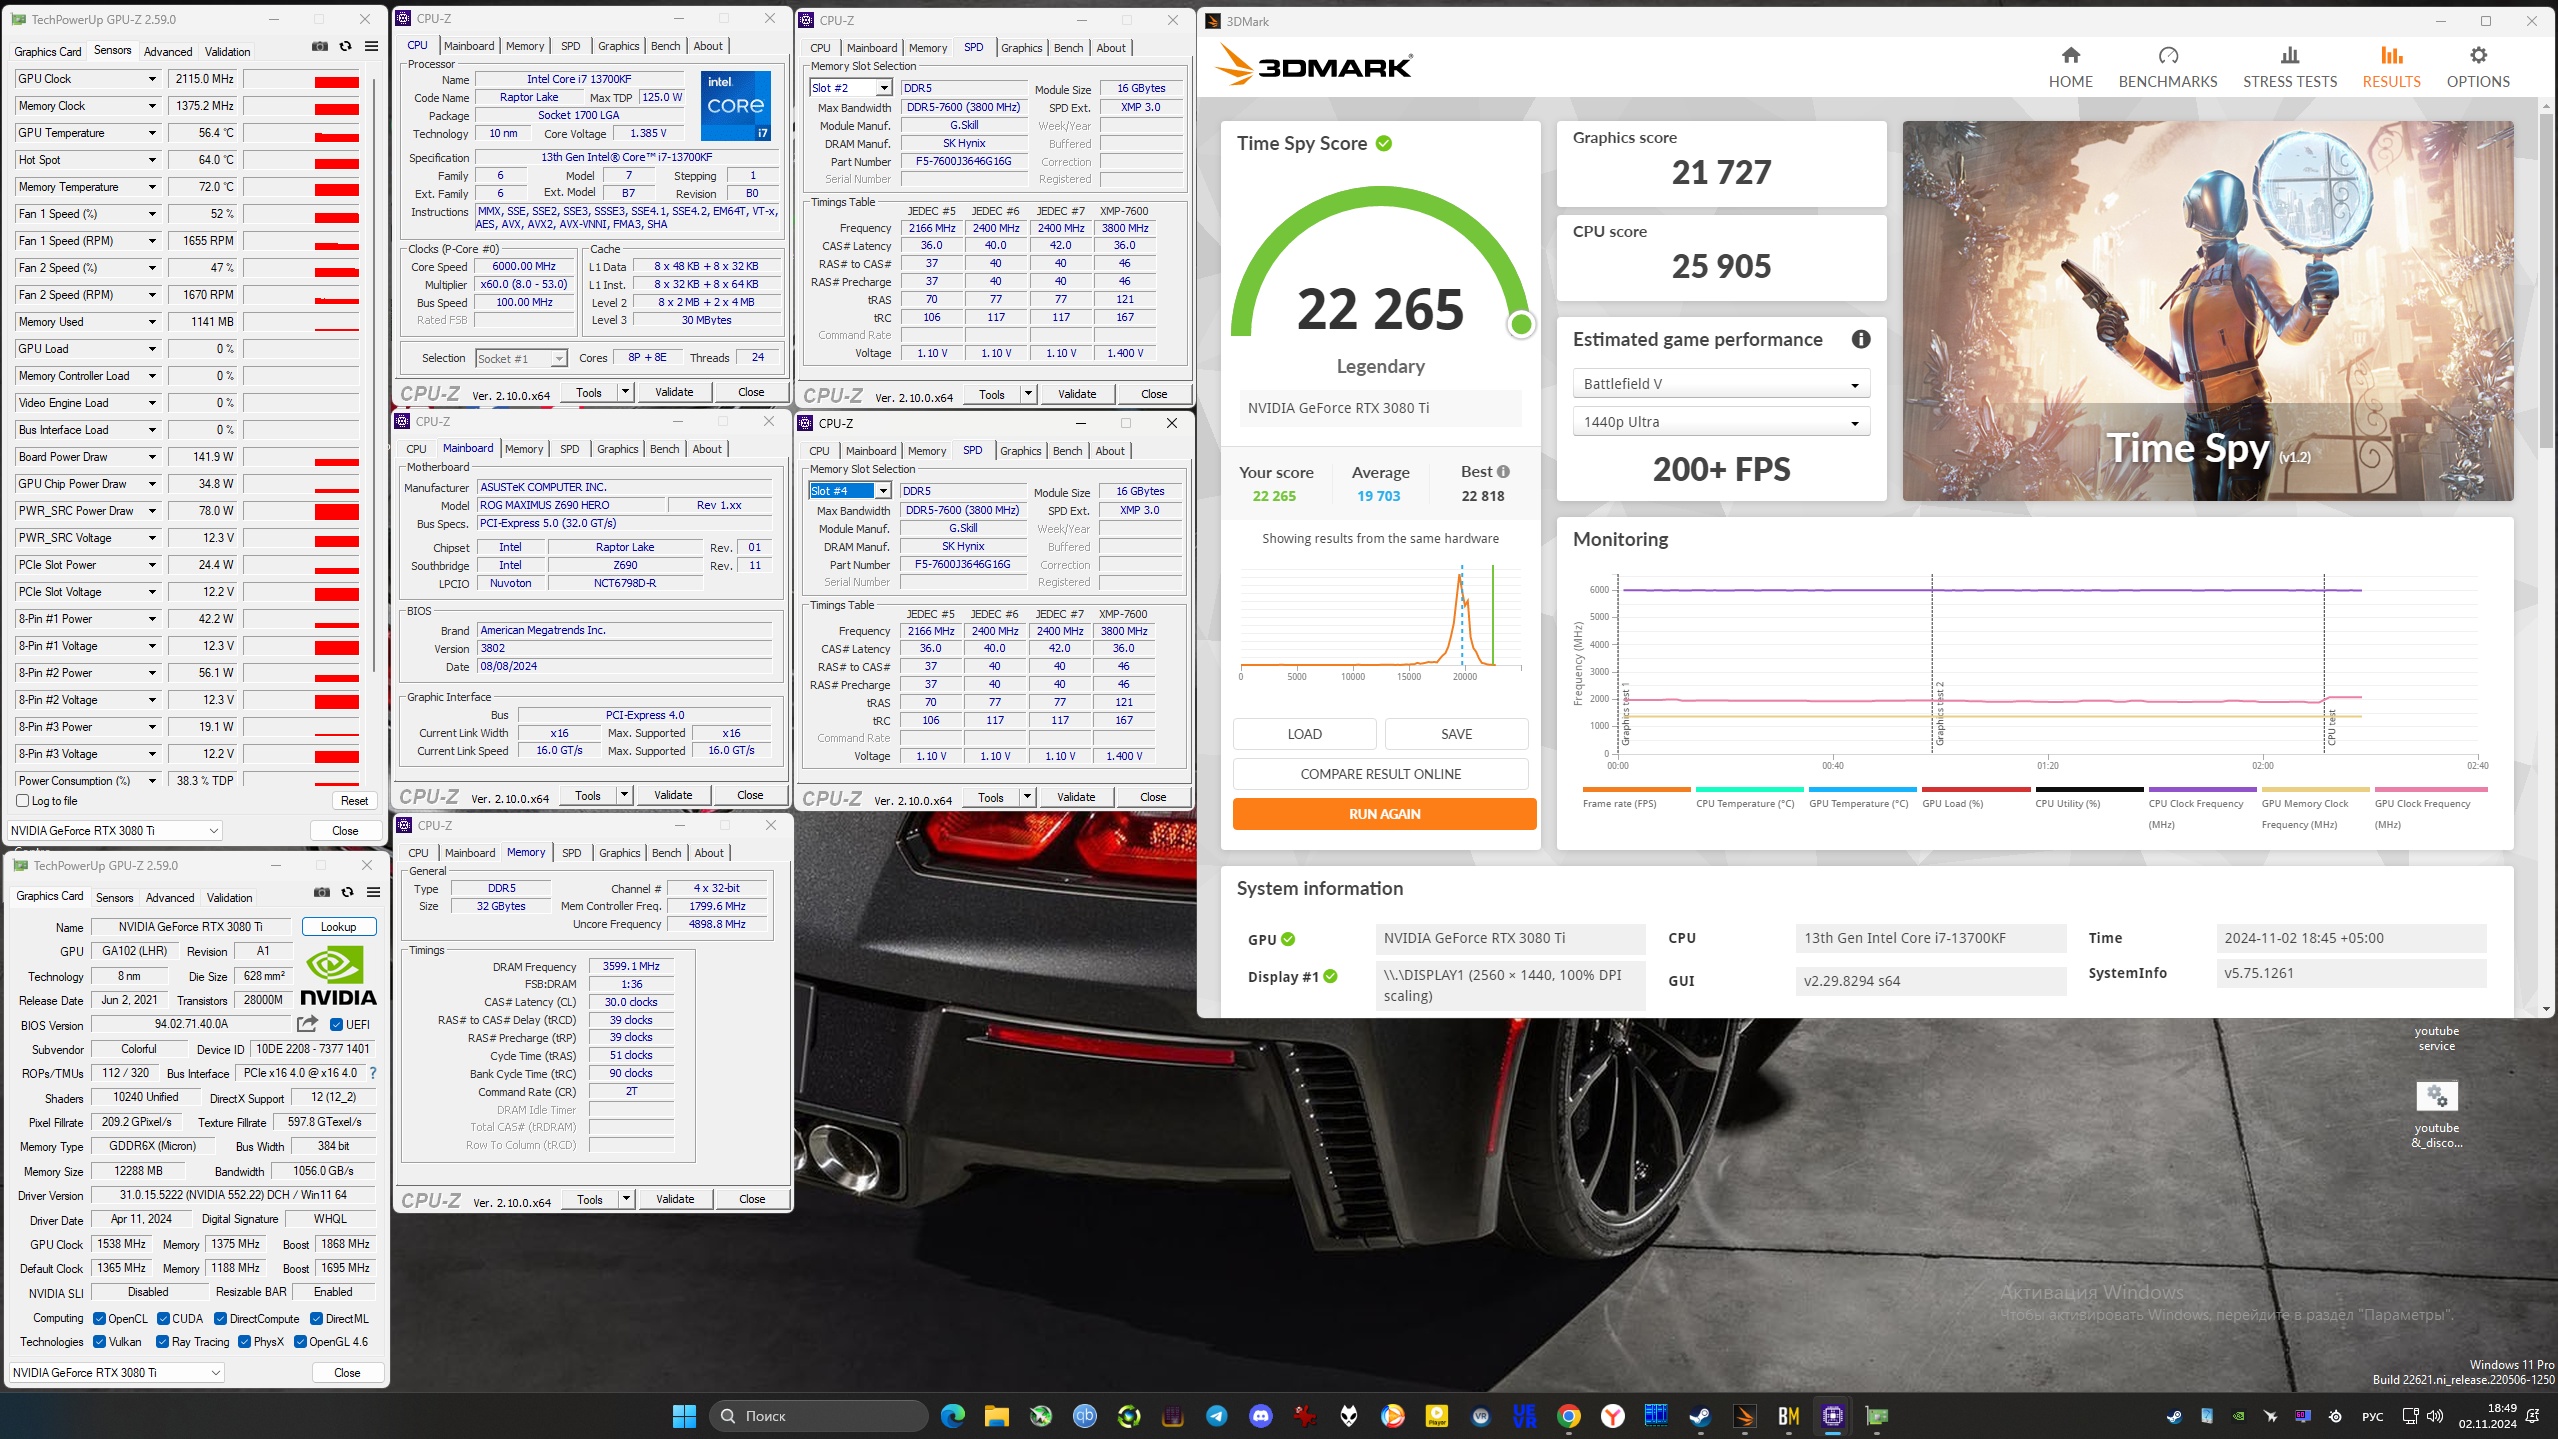2558x1439 pixels.
Task: Launch Telegram from taskbar
Action: click(1217, 1416)
